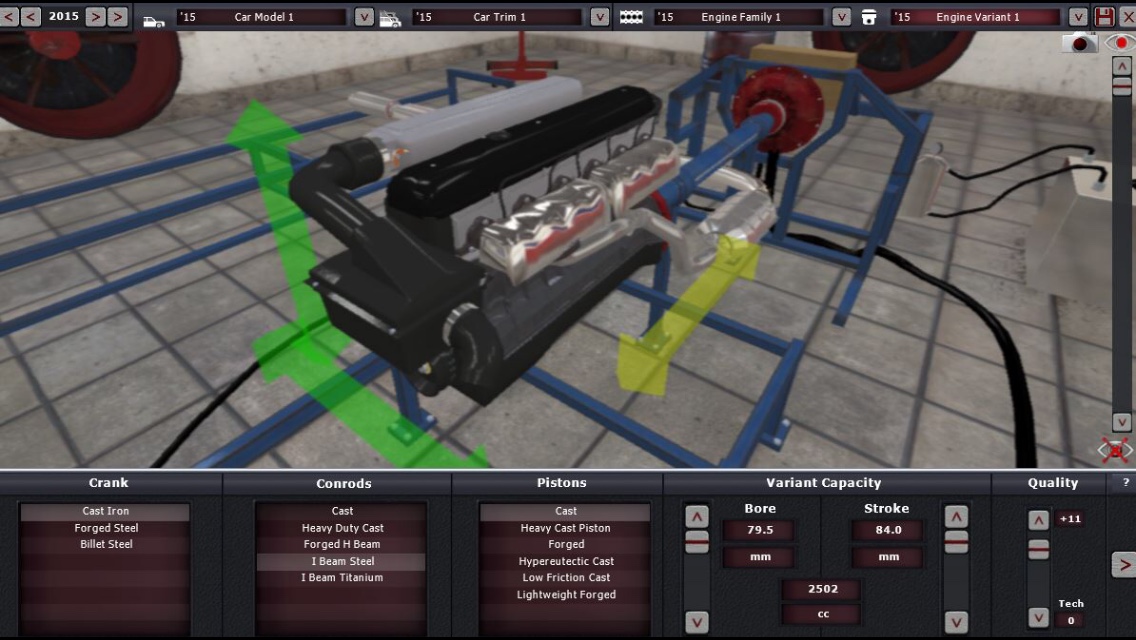Advance to next year with single arrow
Image resolution: width=1136 pixels, height=640 pixels.
click(95, 16)
